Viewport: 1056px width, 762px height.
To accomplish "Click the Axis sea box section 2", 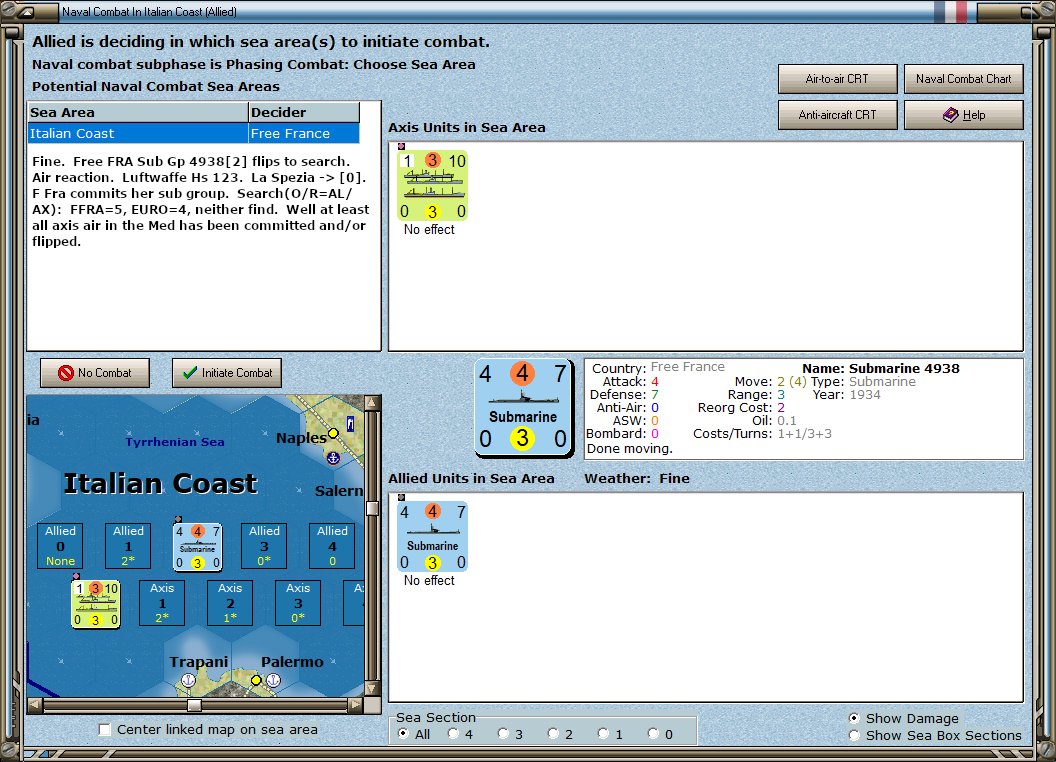I will pos(230,603).
